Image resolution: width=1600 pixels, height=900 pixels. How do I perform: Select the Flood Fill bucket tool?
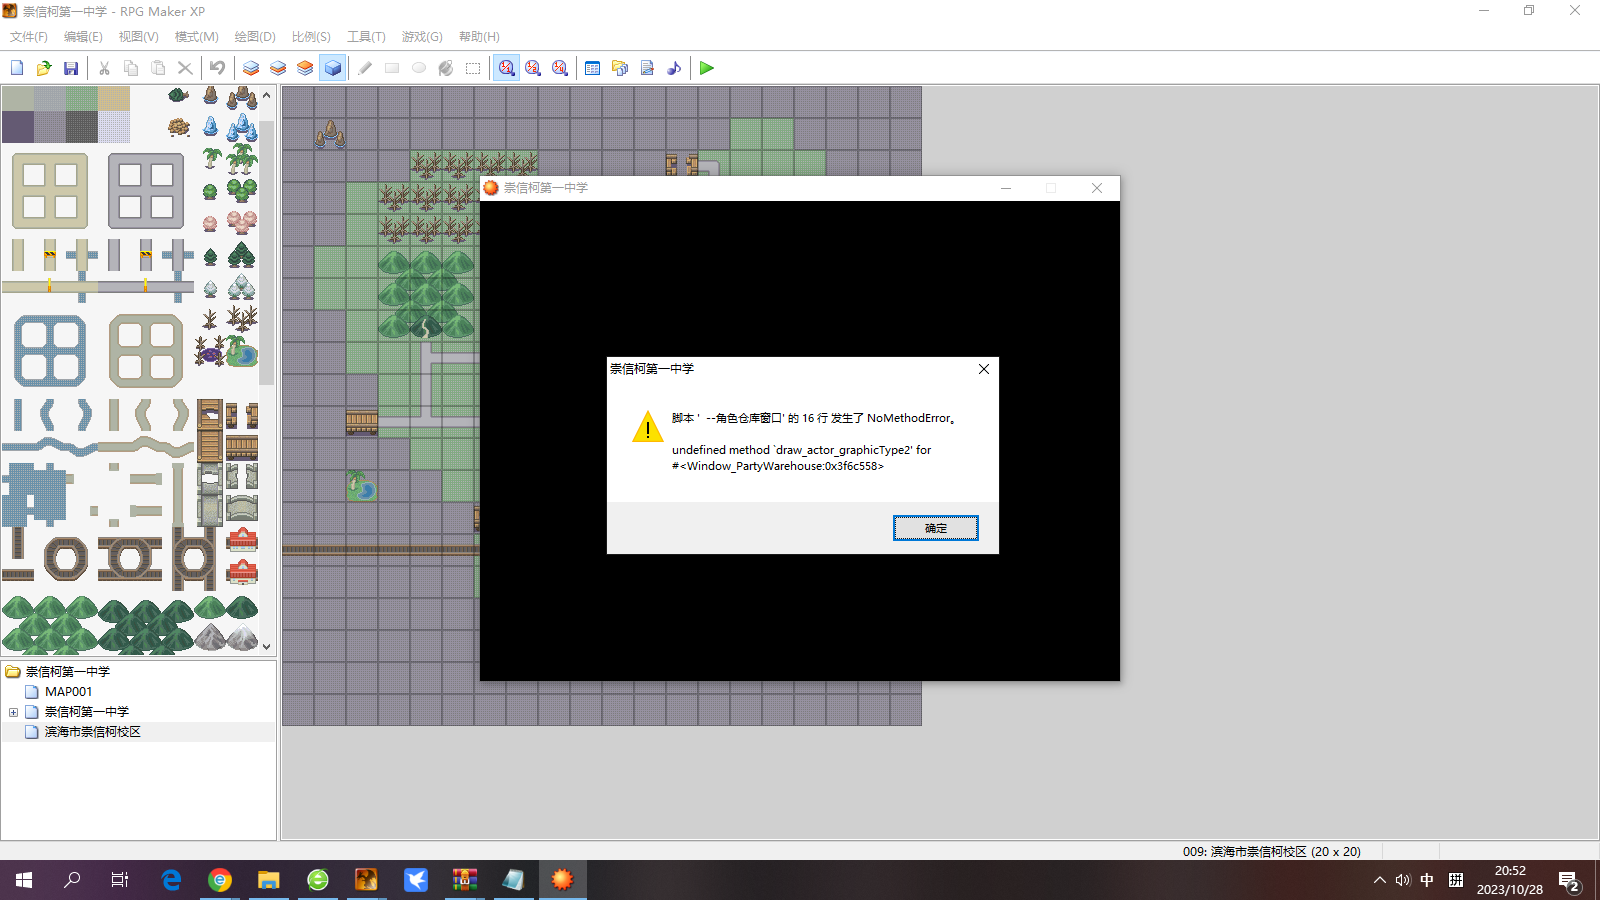tap(446, 68)
